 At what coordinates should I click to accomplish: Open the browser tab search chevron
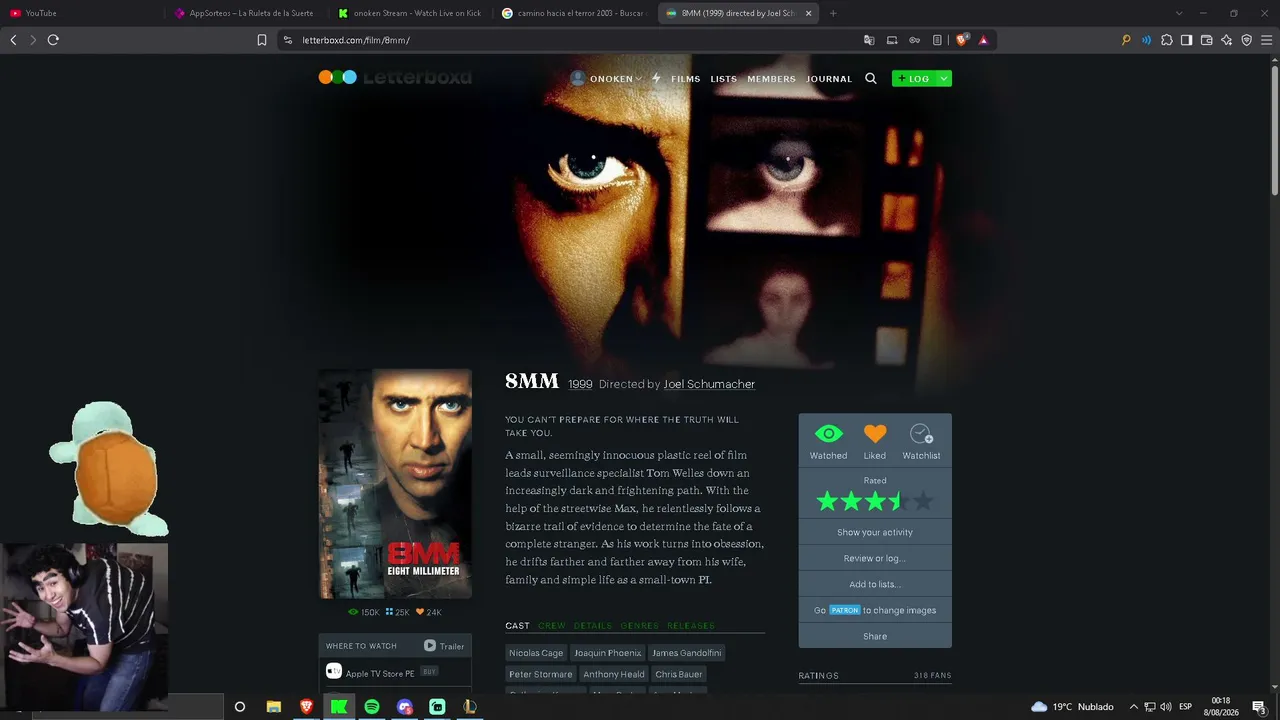point(1179,13)
